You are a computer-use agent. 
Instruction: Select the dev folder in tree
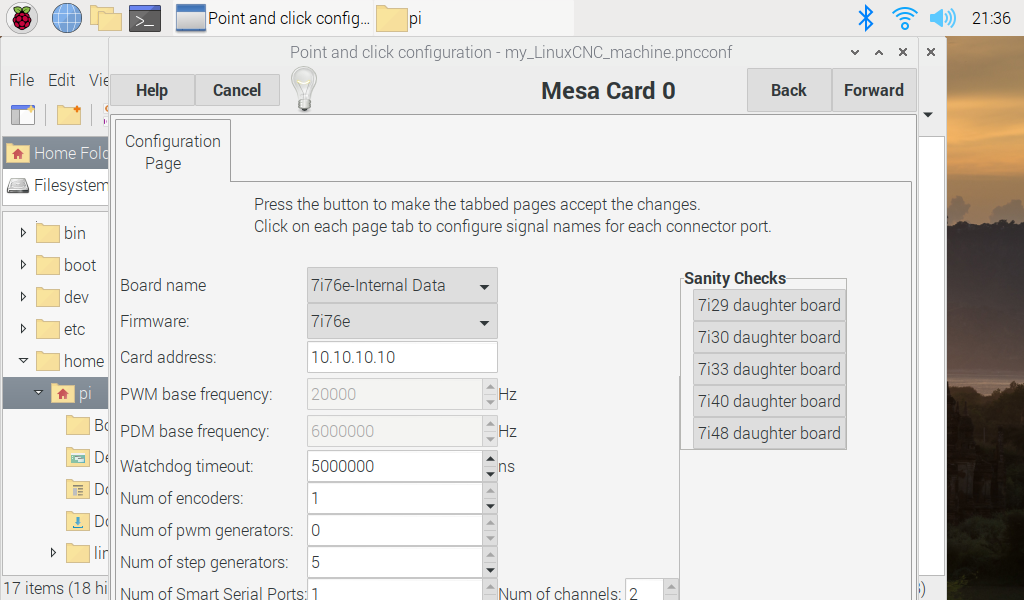pyautogui.click(x=63, y=297)
